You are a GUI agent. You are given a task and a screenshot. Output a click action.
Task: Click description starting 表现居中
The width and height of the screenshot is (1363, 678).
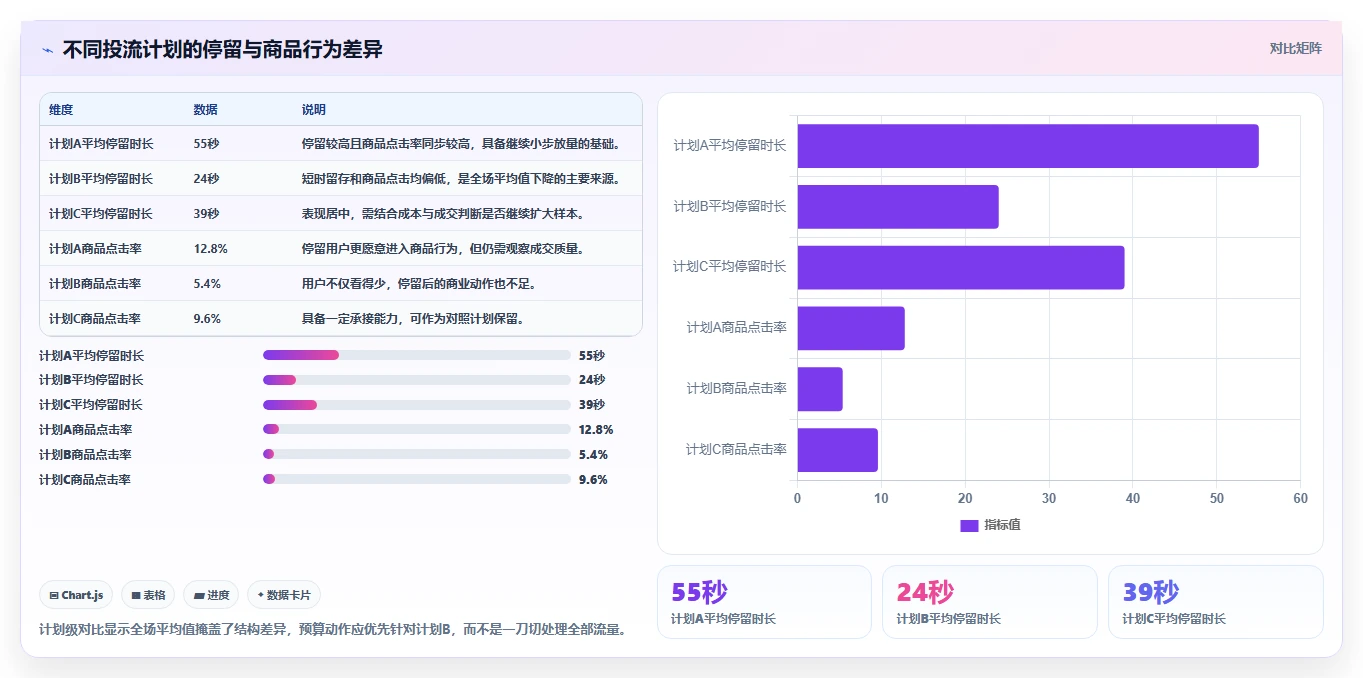click(x=443, y=214)
